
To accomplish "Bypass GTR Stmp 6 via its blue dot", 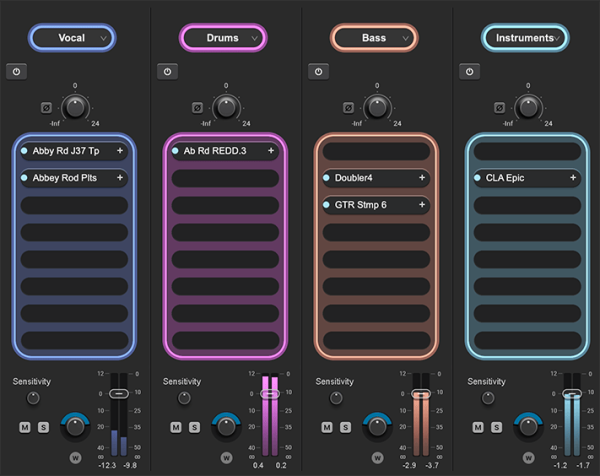I will pyautogui.click(x=326, y=205).
